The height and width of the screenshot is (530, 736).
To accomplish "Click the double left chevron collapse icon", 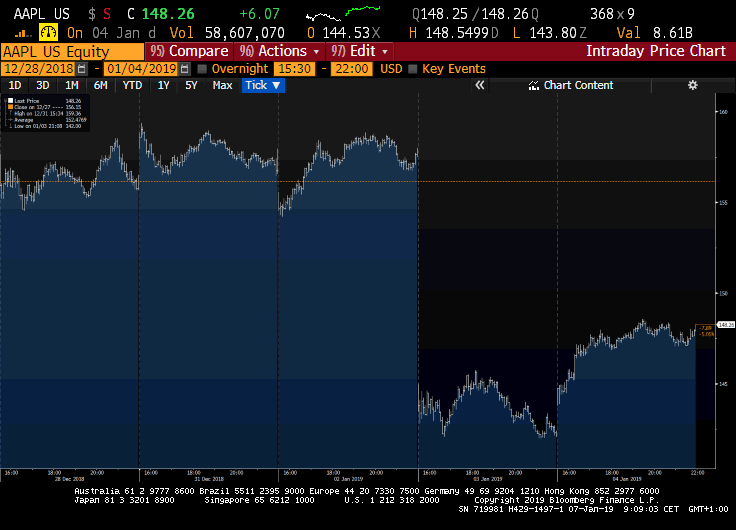I will pos(479,85).
